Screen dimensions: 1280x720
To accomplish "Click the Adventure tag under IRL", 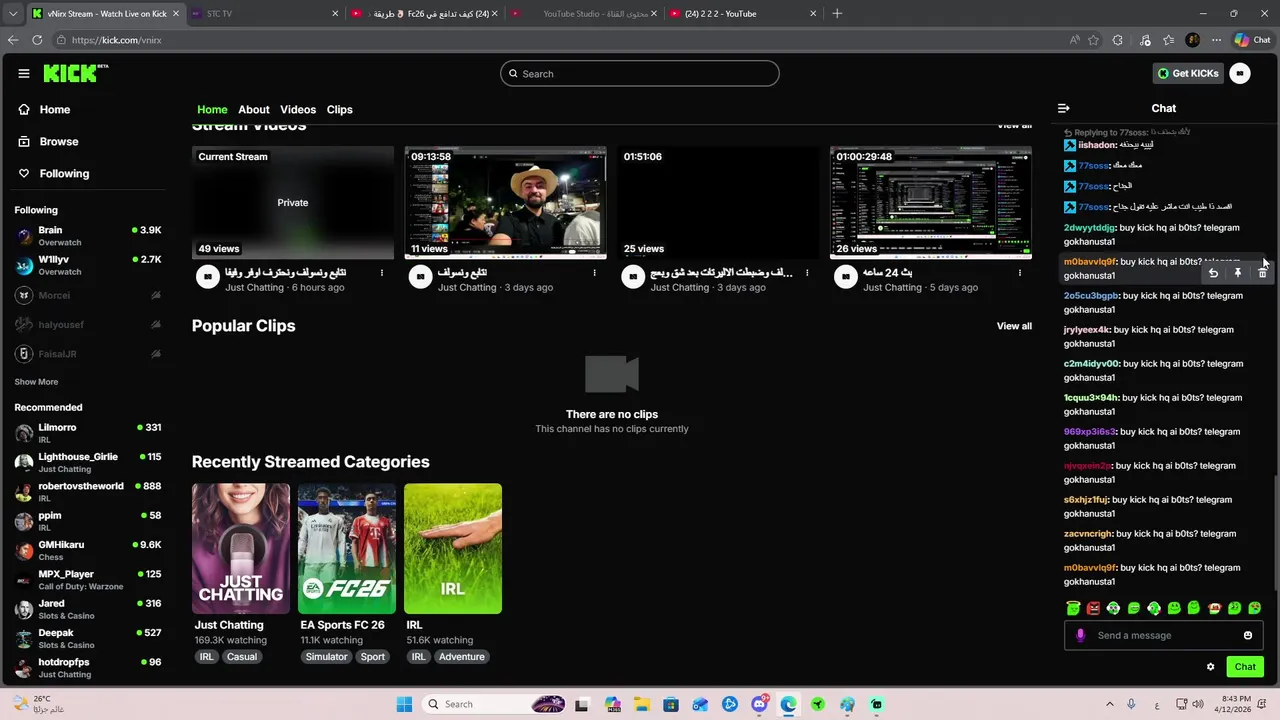I will 462,657.
